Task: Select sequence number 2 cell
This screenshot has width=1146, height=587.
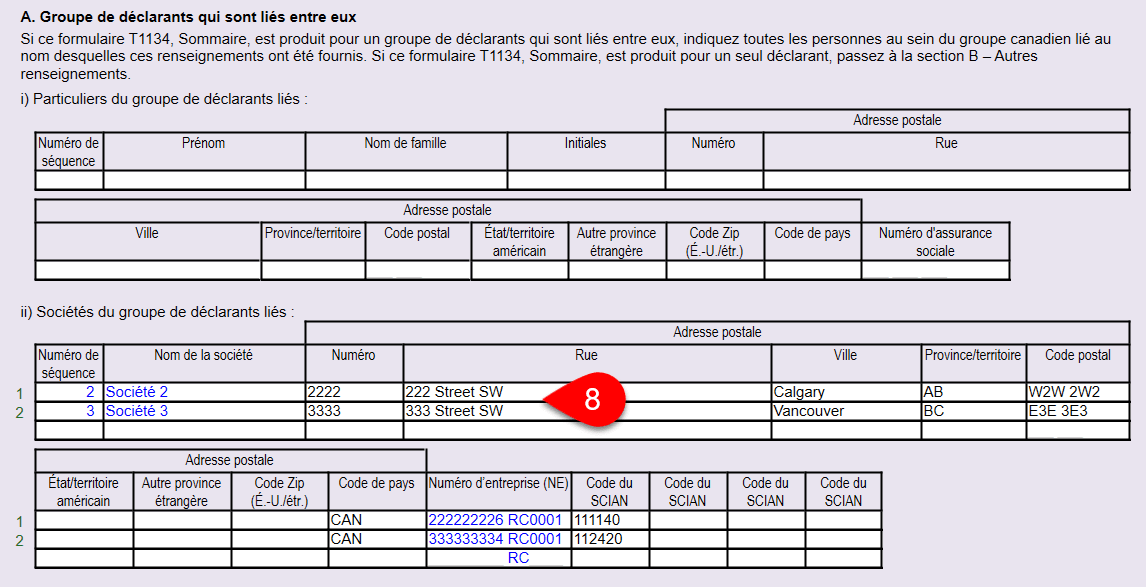Action: 69,393
